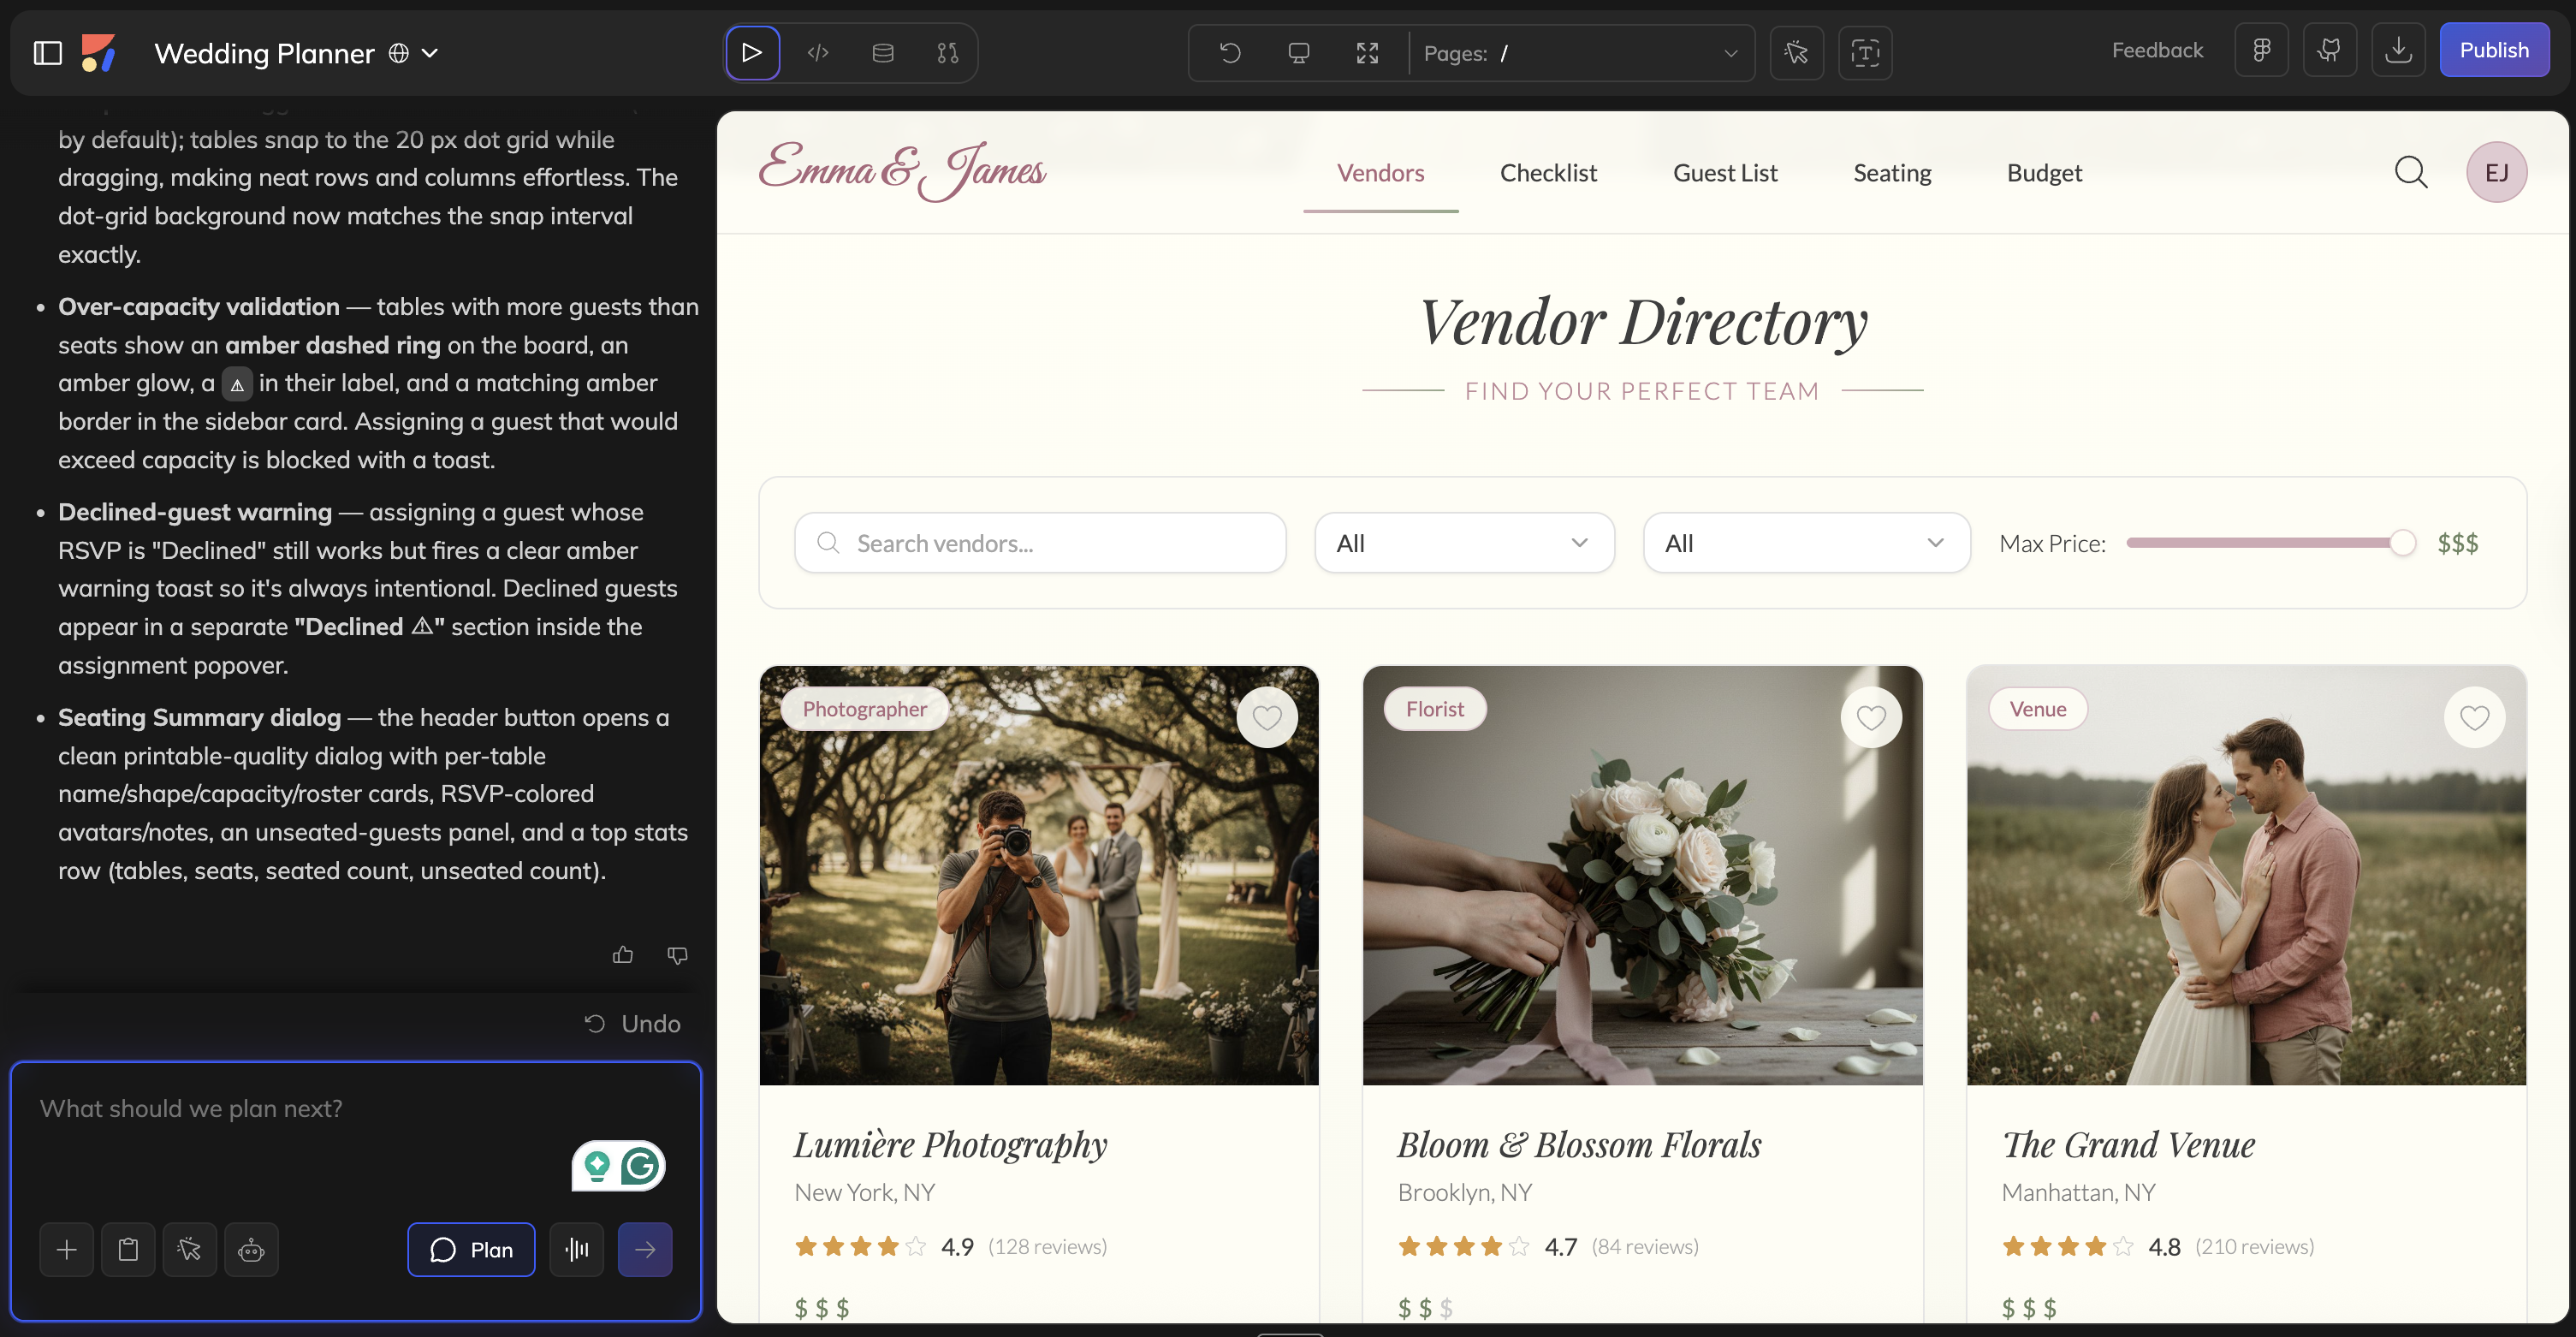Click the Figma import icon
2576x1337 pixels.
(2261, 50)
